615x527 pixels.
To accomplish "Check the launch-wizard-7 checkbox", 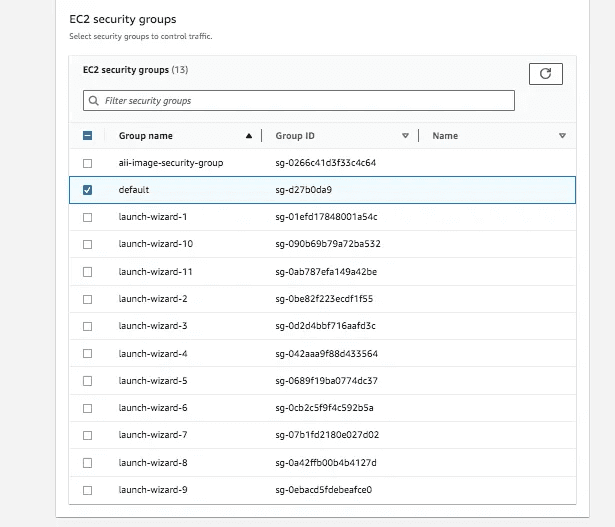I will [x=87, y=435].
